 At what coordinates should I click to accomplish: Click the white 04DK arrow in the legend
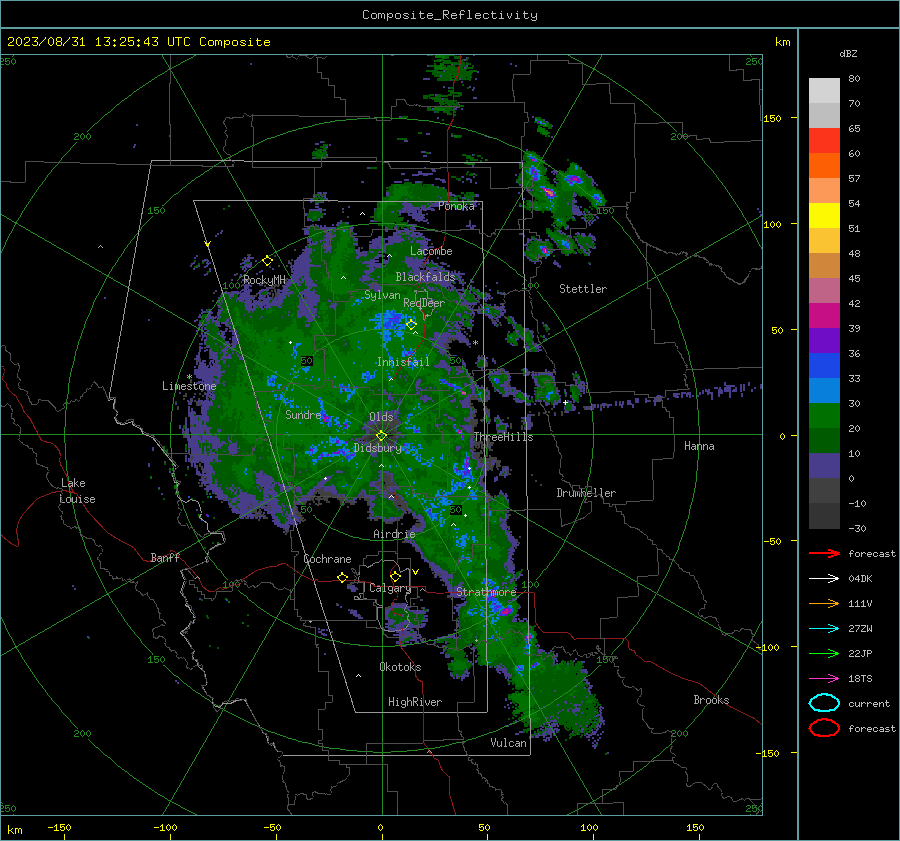coord(824,579)
